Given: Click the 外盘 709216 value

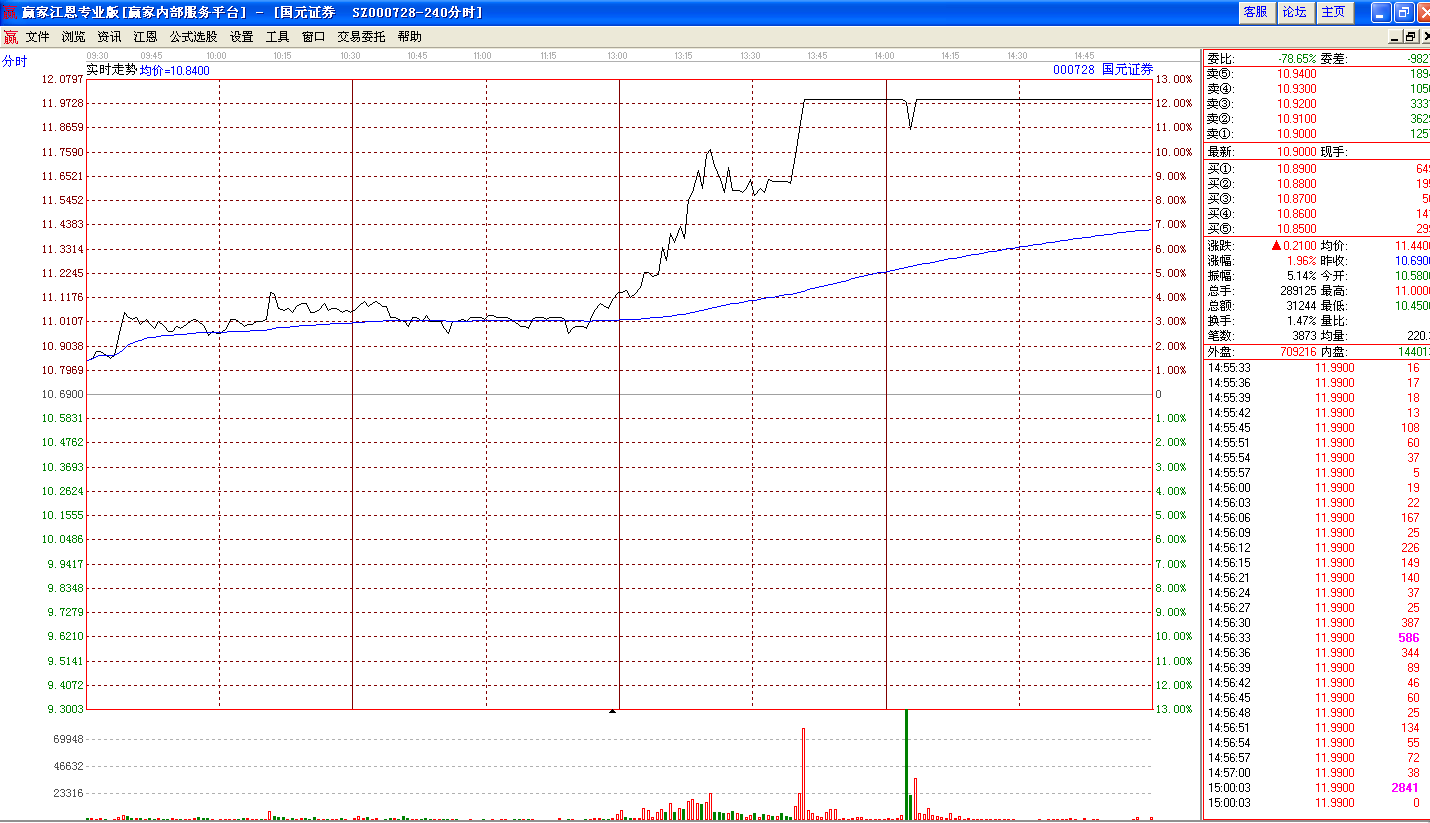Looking at the screenshot, I should pos(1297,352).
